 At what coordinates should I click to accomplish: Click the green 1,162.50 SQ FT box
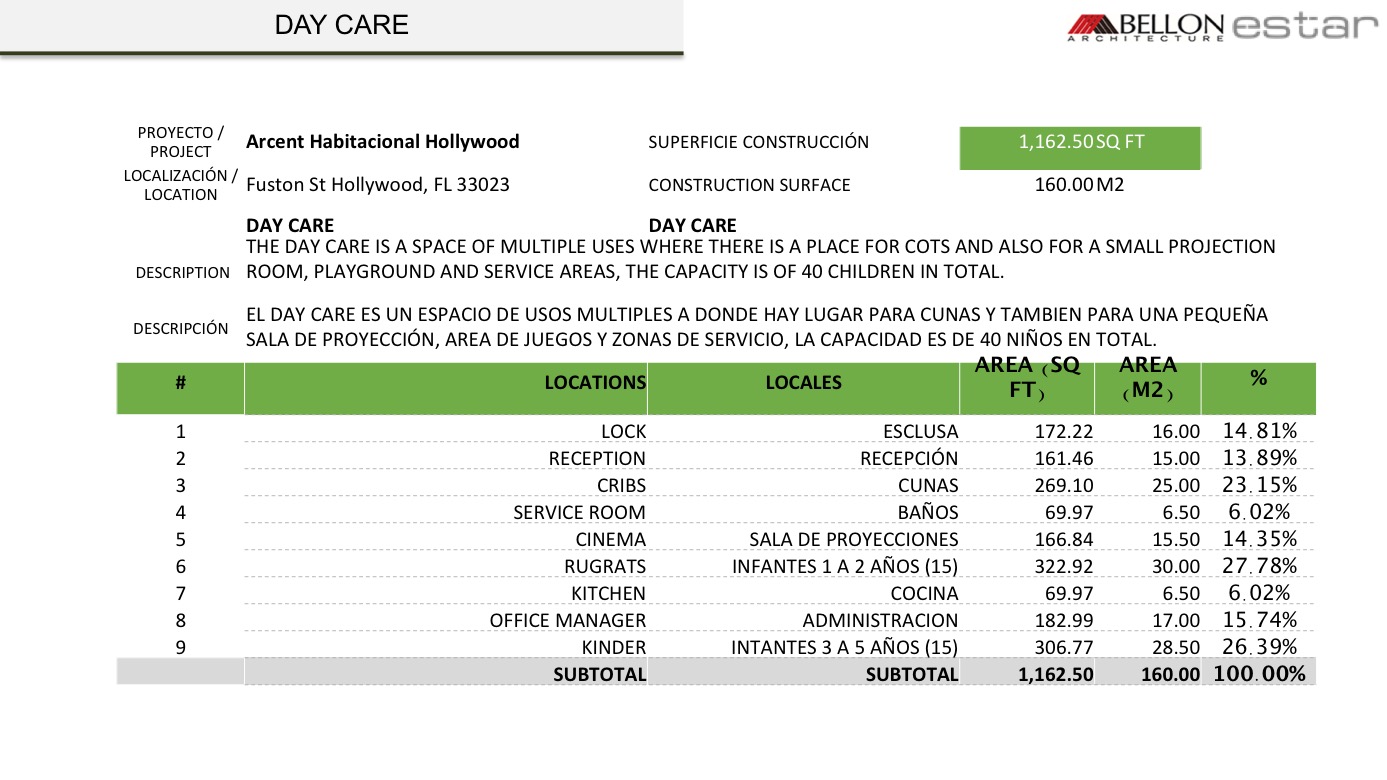pyautogui.click(x=1080, y=147)
